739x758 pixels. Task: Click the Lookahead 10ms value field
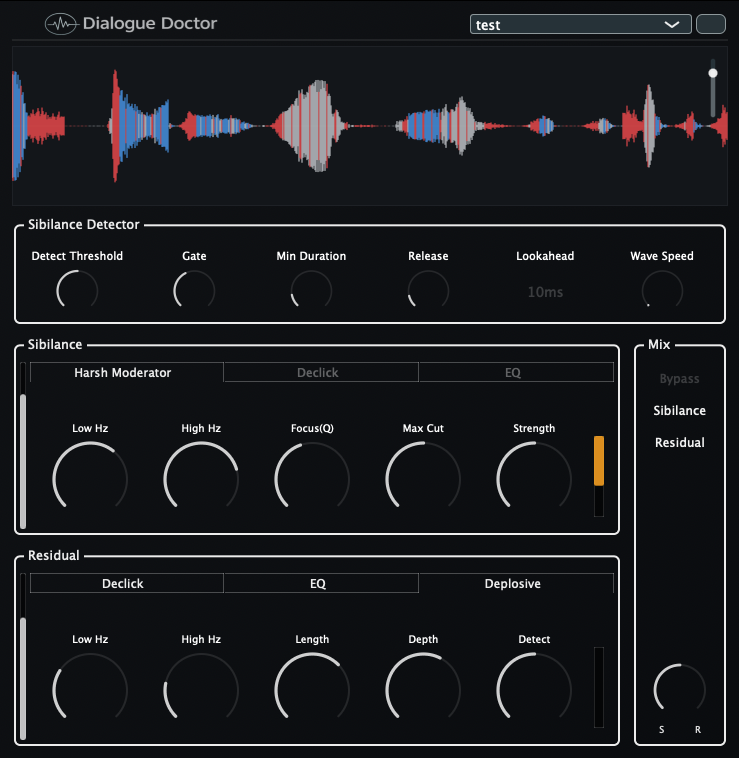545,292
